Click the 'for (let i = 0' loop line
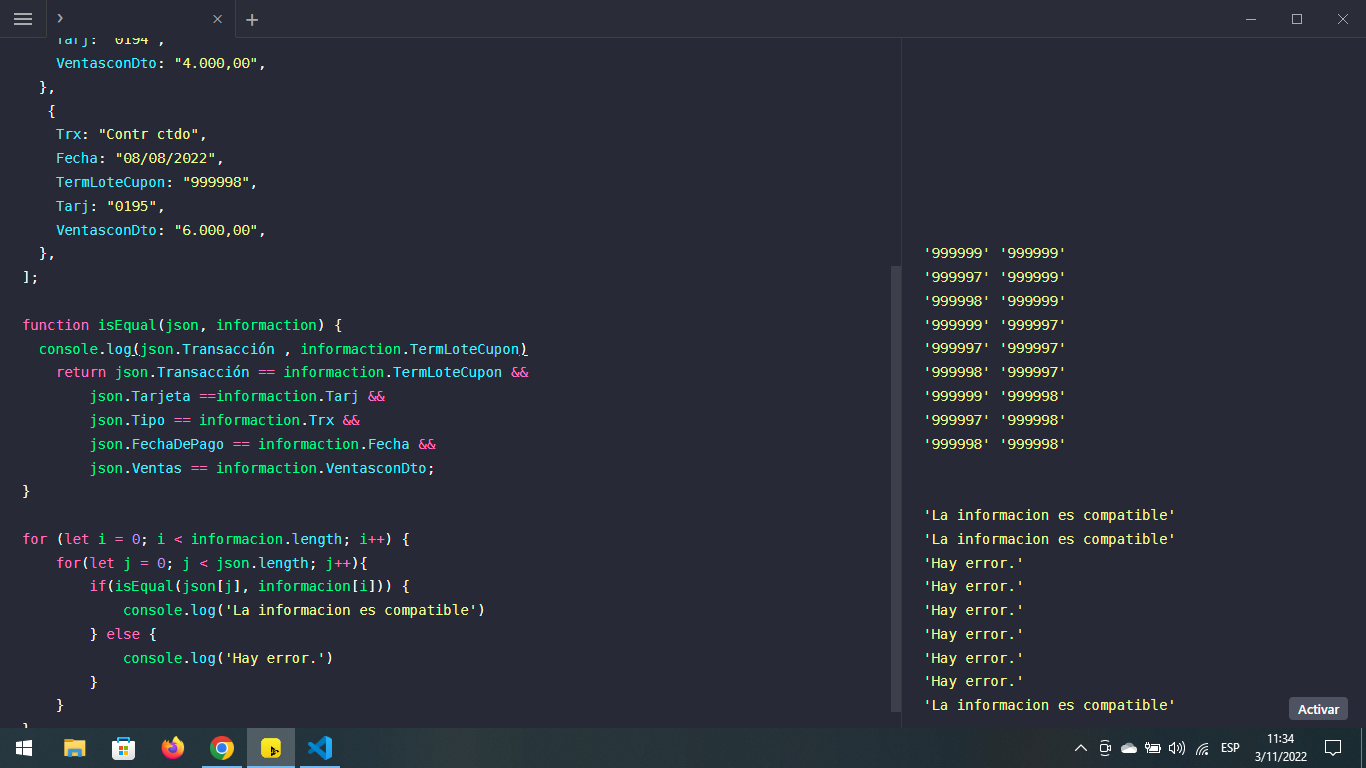Image resolution: width=1366 pixels, height=768 pixels. tap(216, 539)
